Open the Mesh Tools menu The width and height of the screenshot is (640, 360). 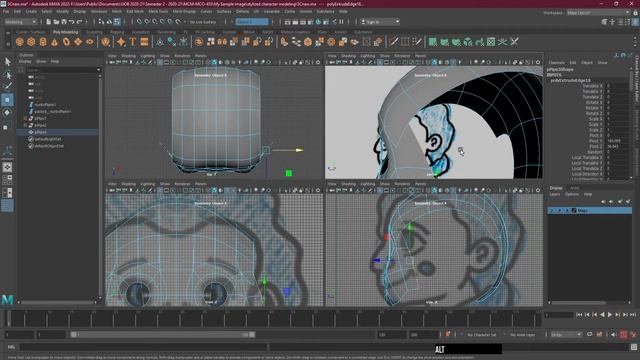pos(158,12)
